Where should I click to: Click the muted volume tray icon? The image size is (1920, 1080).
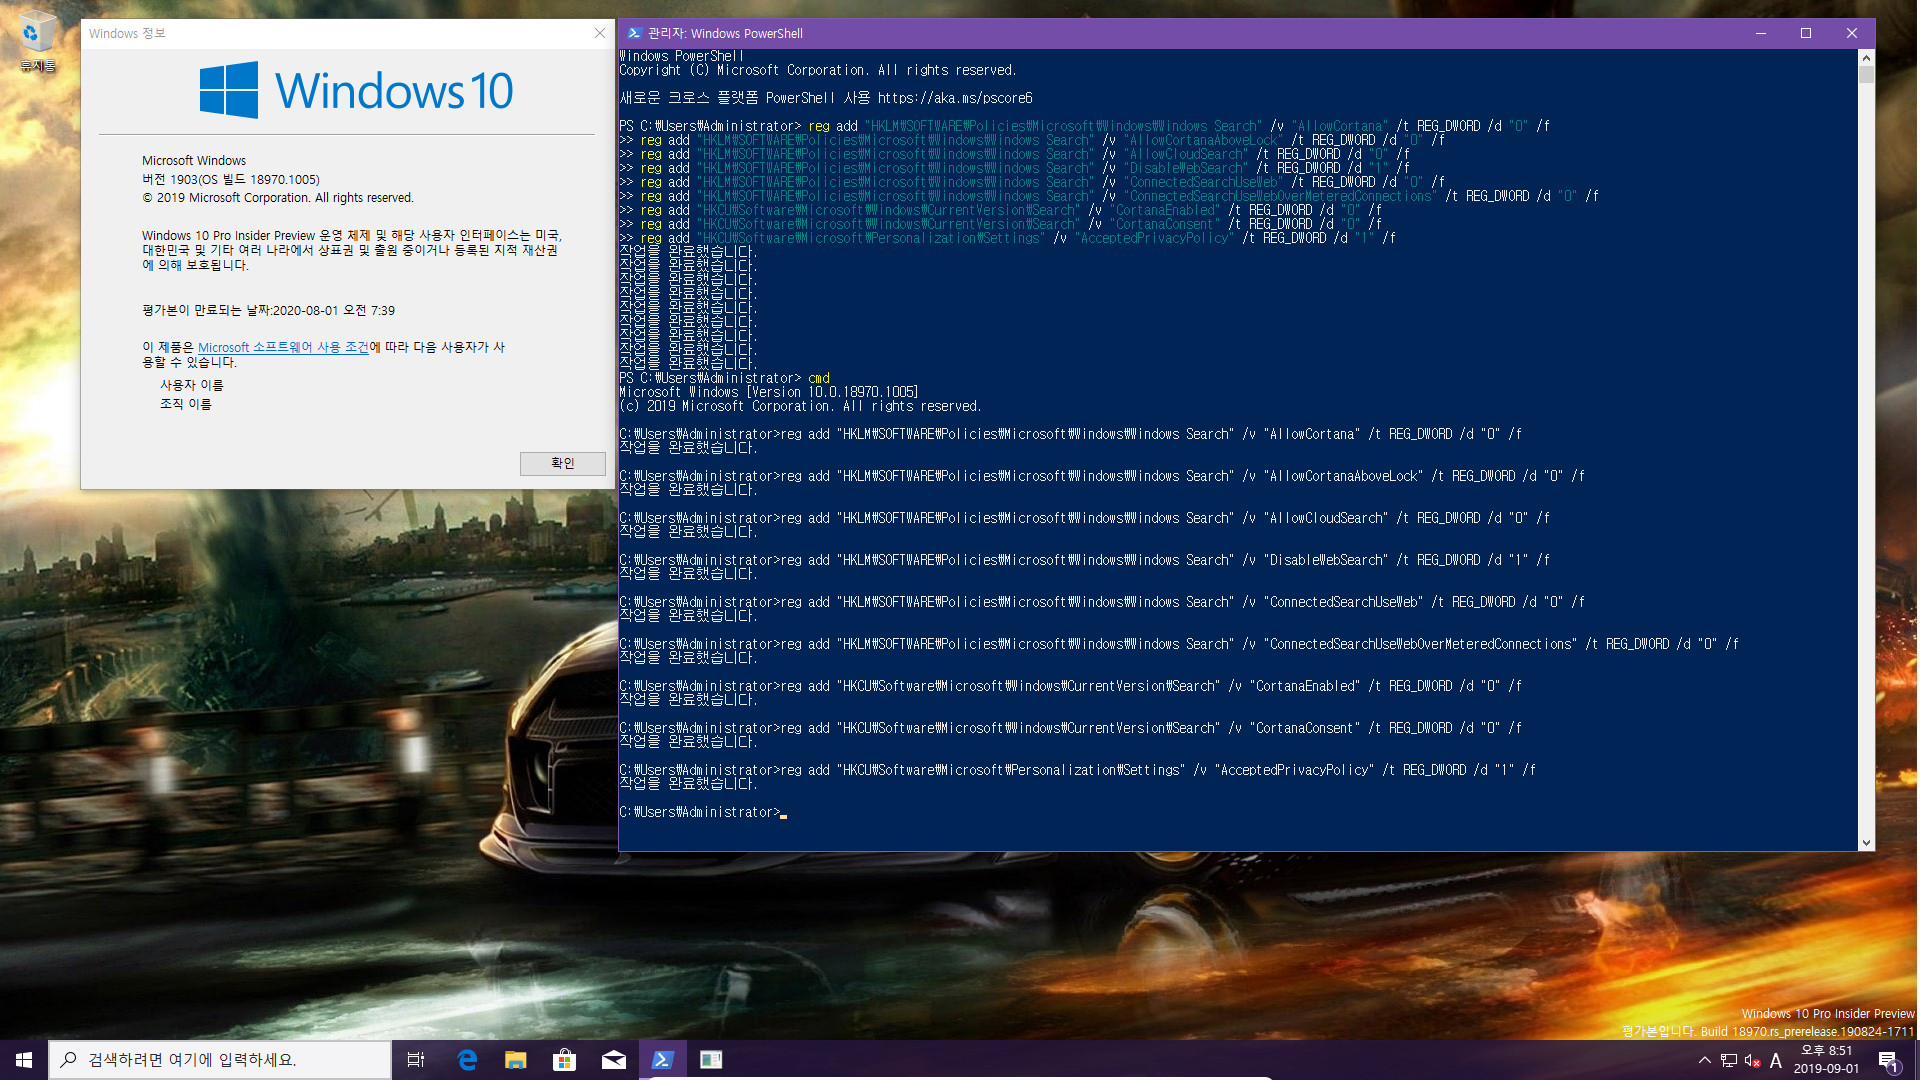1752,1060
